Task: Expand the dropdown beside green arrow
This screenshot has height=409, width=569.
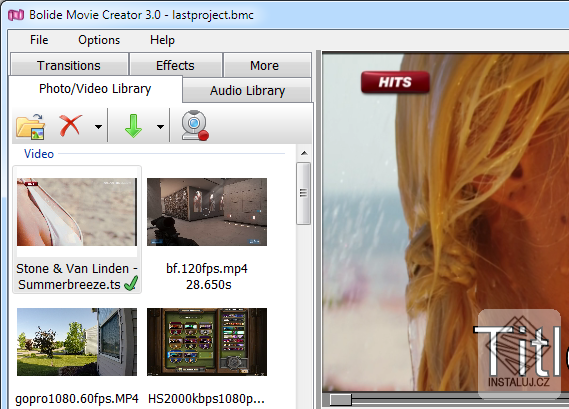Action: 160,127
